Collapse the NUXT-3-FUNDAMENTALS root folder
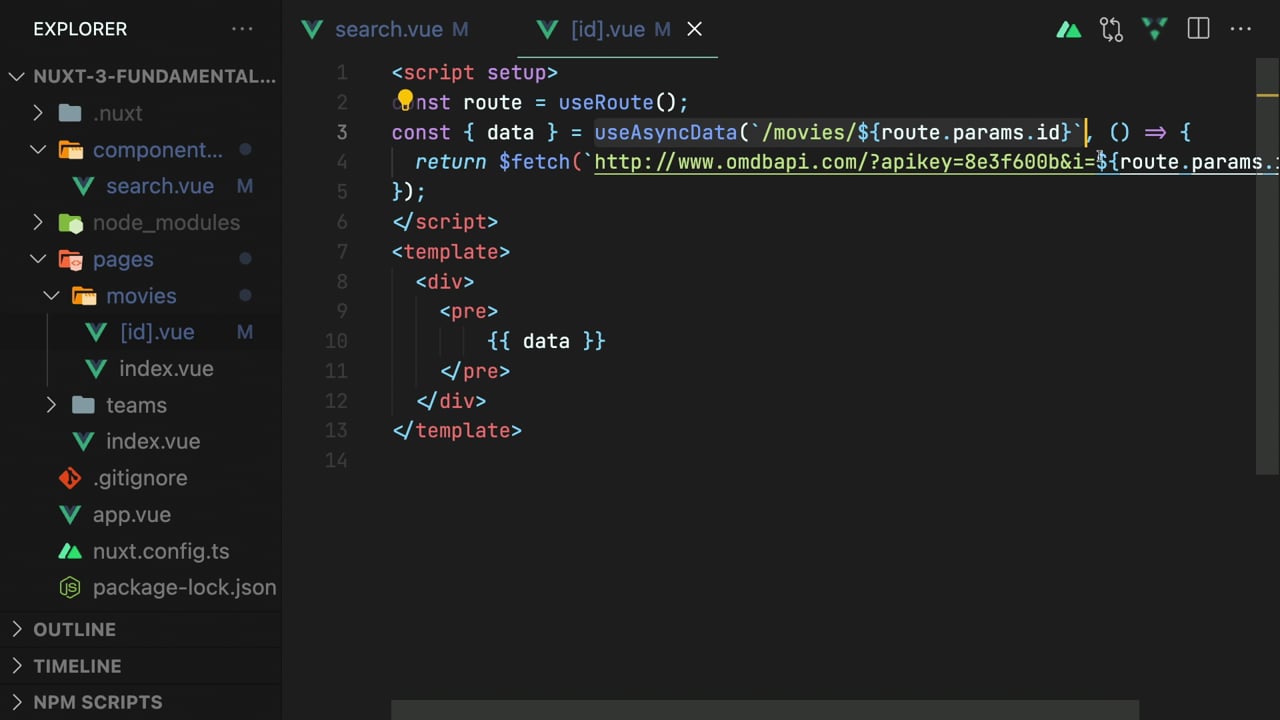This screenshot has width=1280, height=720. click(x=17, y=76)
